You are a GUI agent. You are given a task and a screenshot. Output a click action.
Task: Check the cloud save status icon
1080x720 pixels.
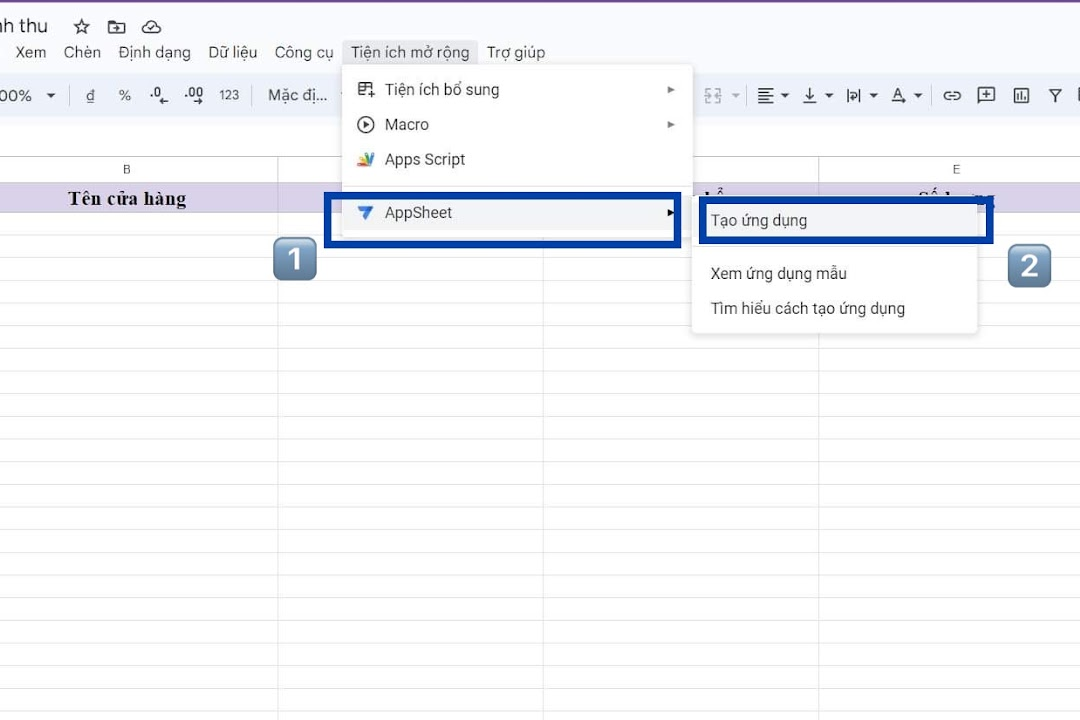pos(151,27)
